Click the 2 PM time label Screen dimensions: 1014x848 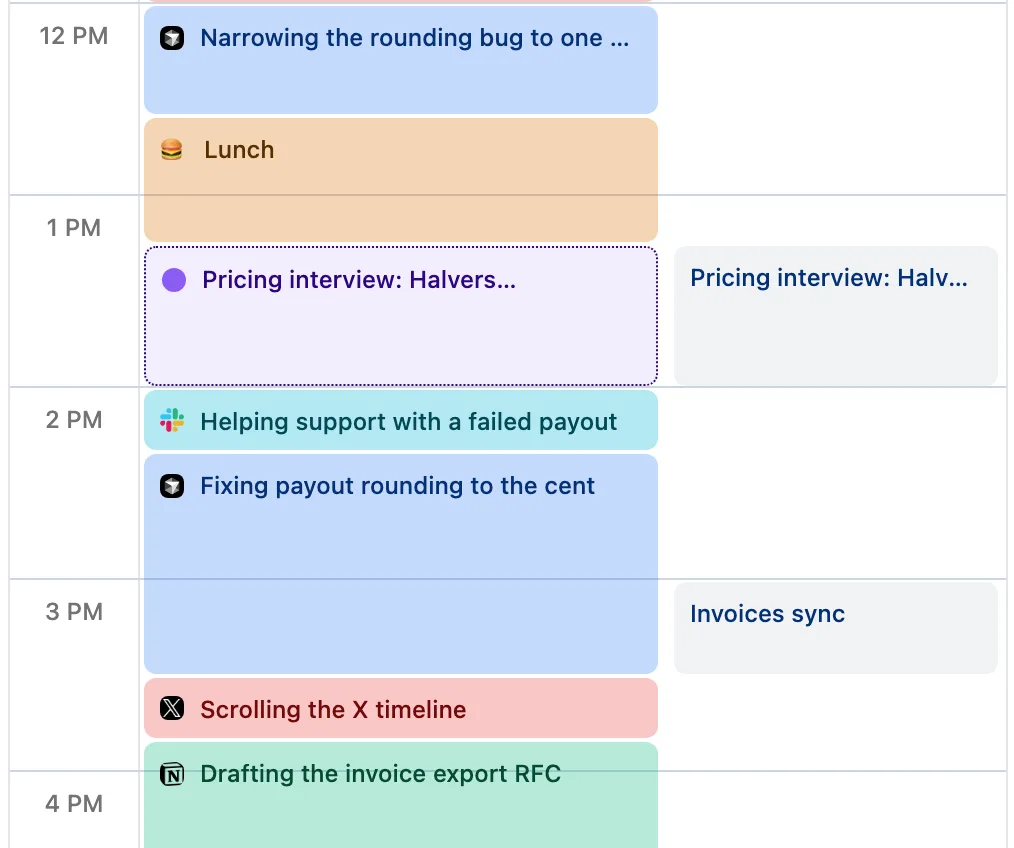(74, 420)
